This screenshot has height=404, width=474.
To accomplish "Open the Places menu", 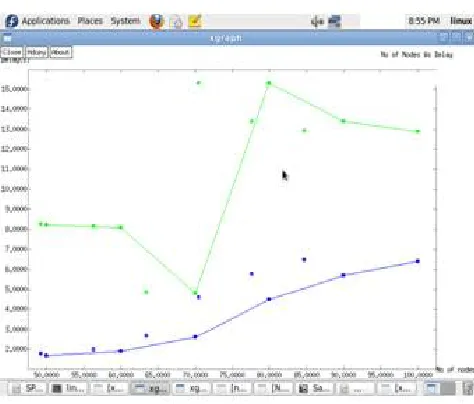I will pyautogui.click(x=90, y=21).
